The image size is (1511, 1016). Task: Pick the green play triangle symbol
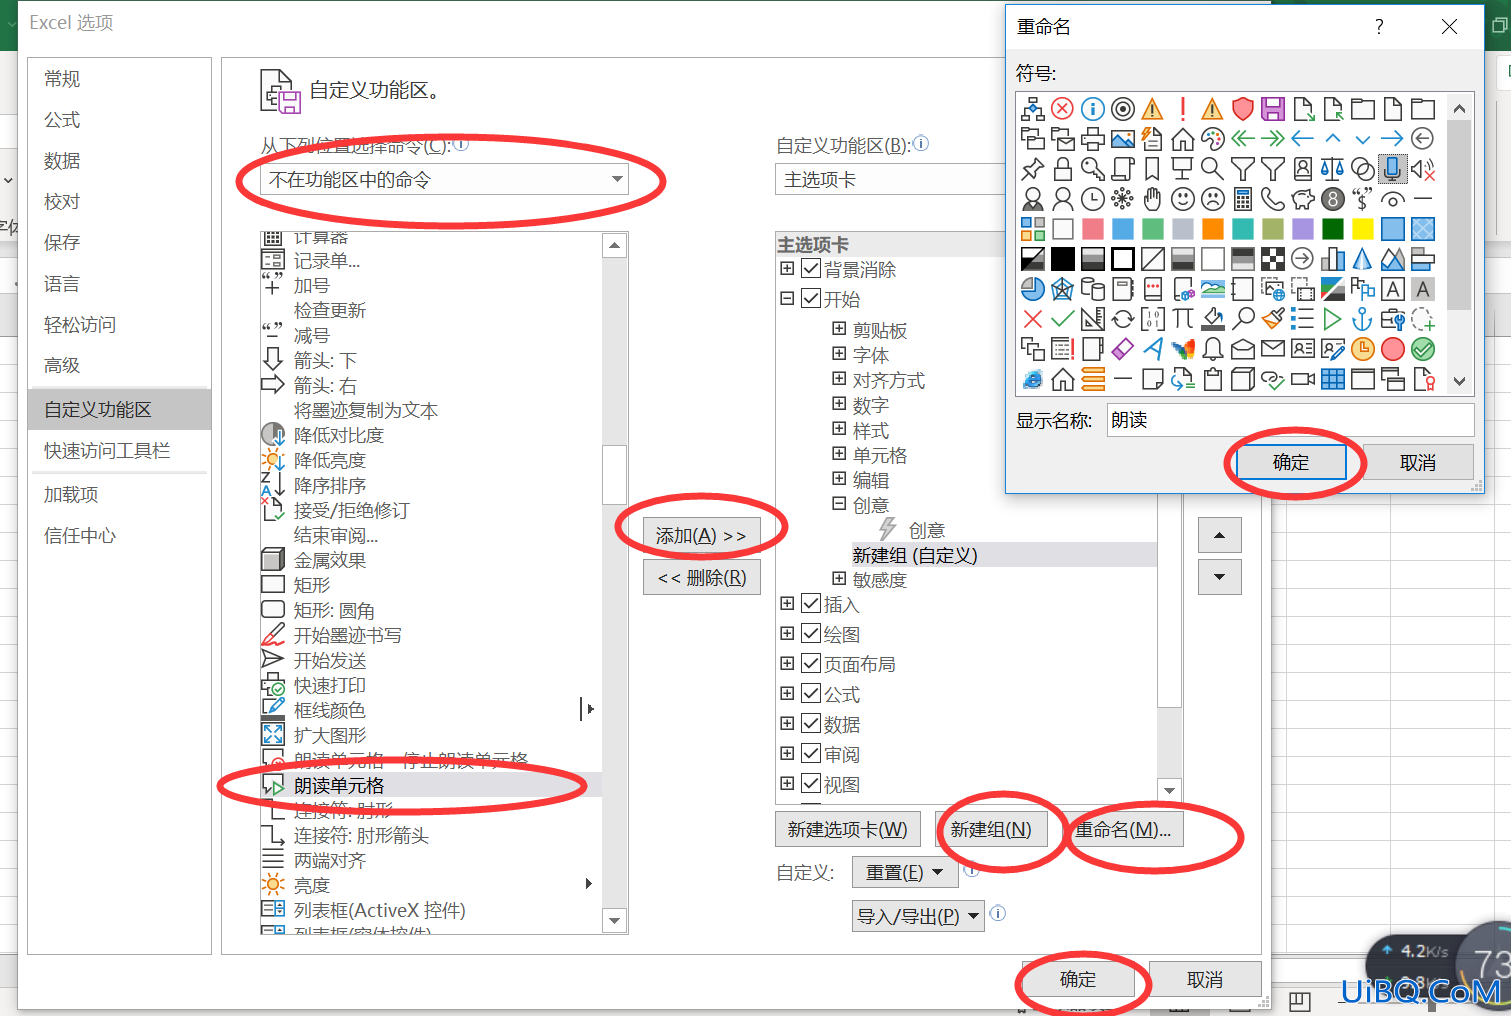point(1333,319)
